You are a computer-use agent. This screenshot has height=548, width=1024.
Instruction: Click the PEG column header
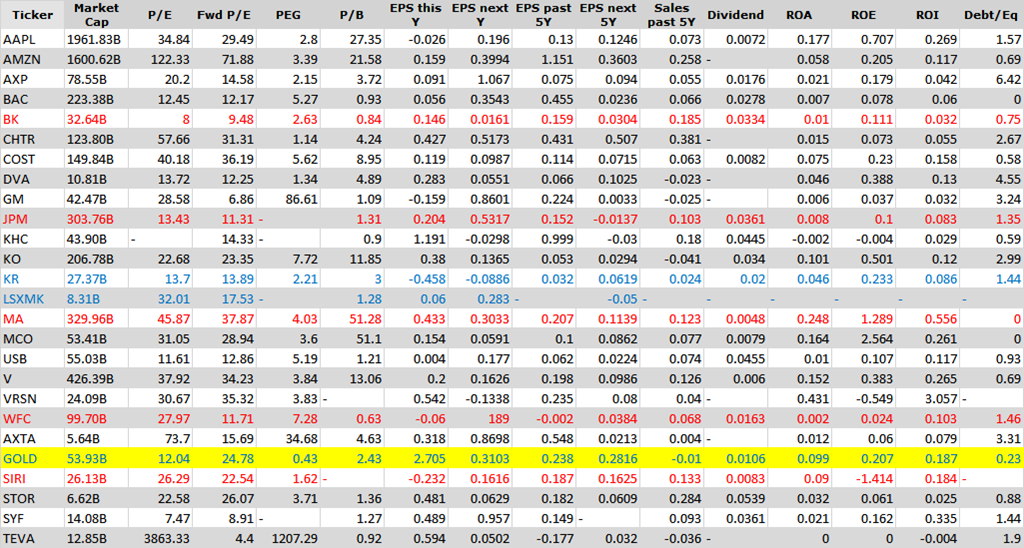[289, 14]
